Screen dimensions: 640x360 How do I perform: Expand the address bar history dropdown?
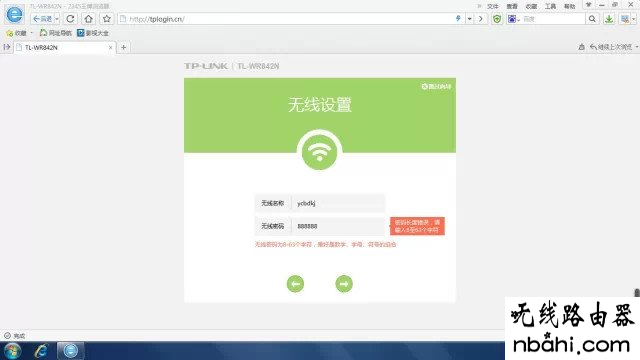point(469,19)
